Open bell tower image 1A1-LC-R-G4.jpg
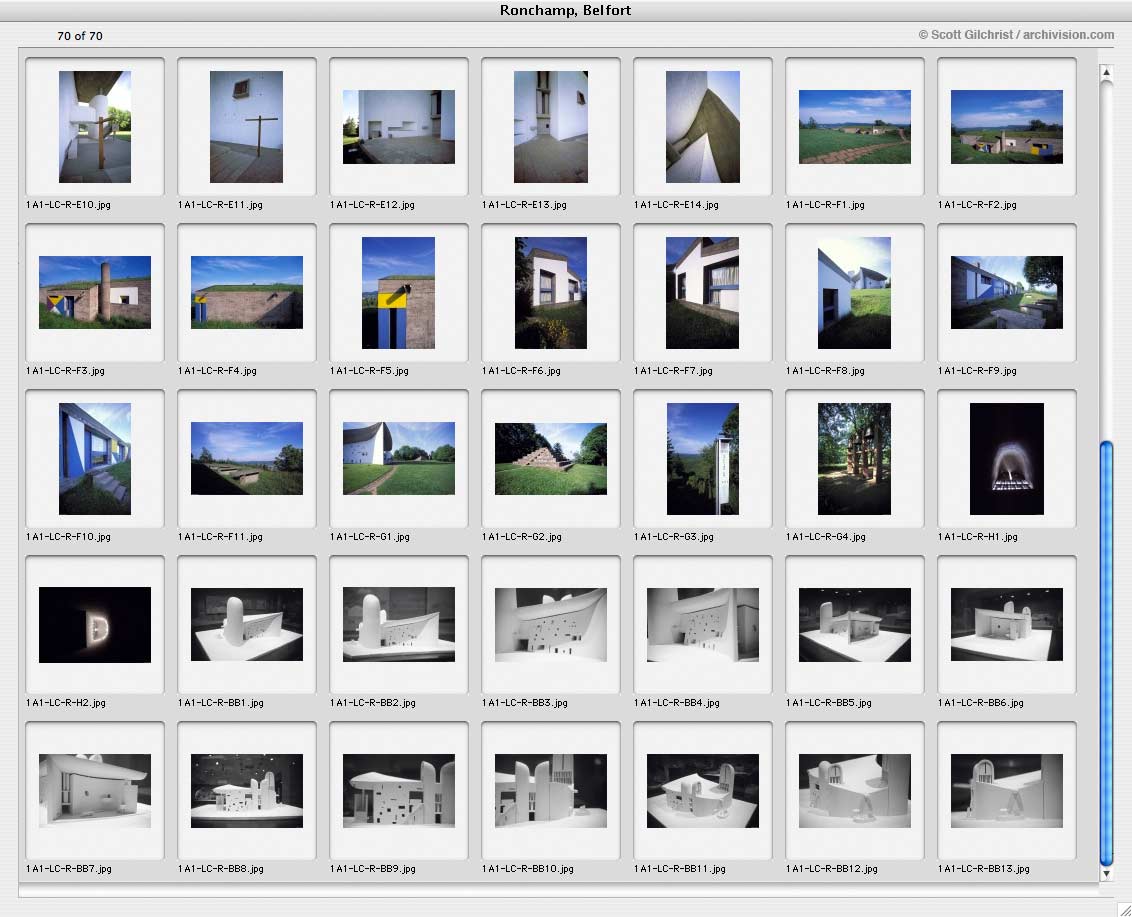This screenshot has height=917, width=1132. 855,458
